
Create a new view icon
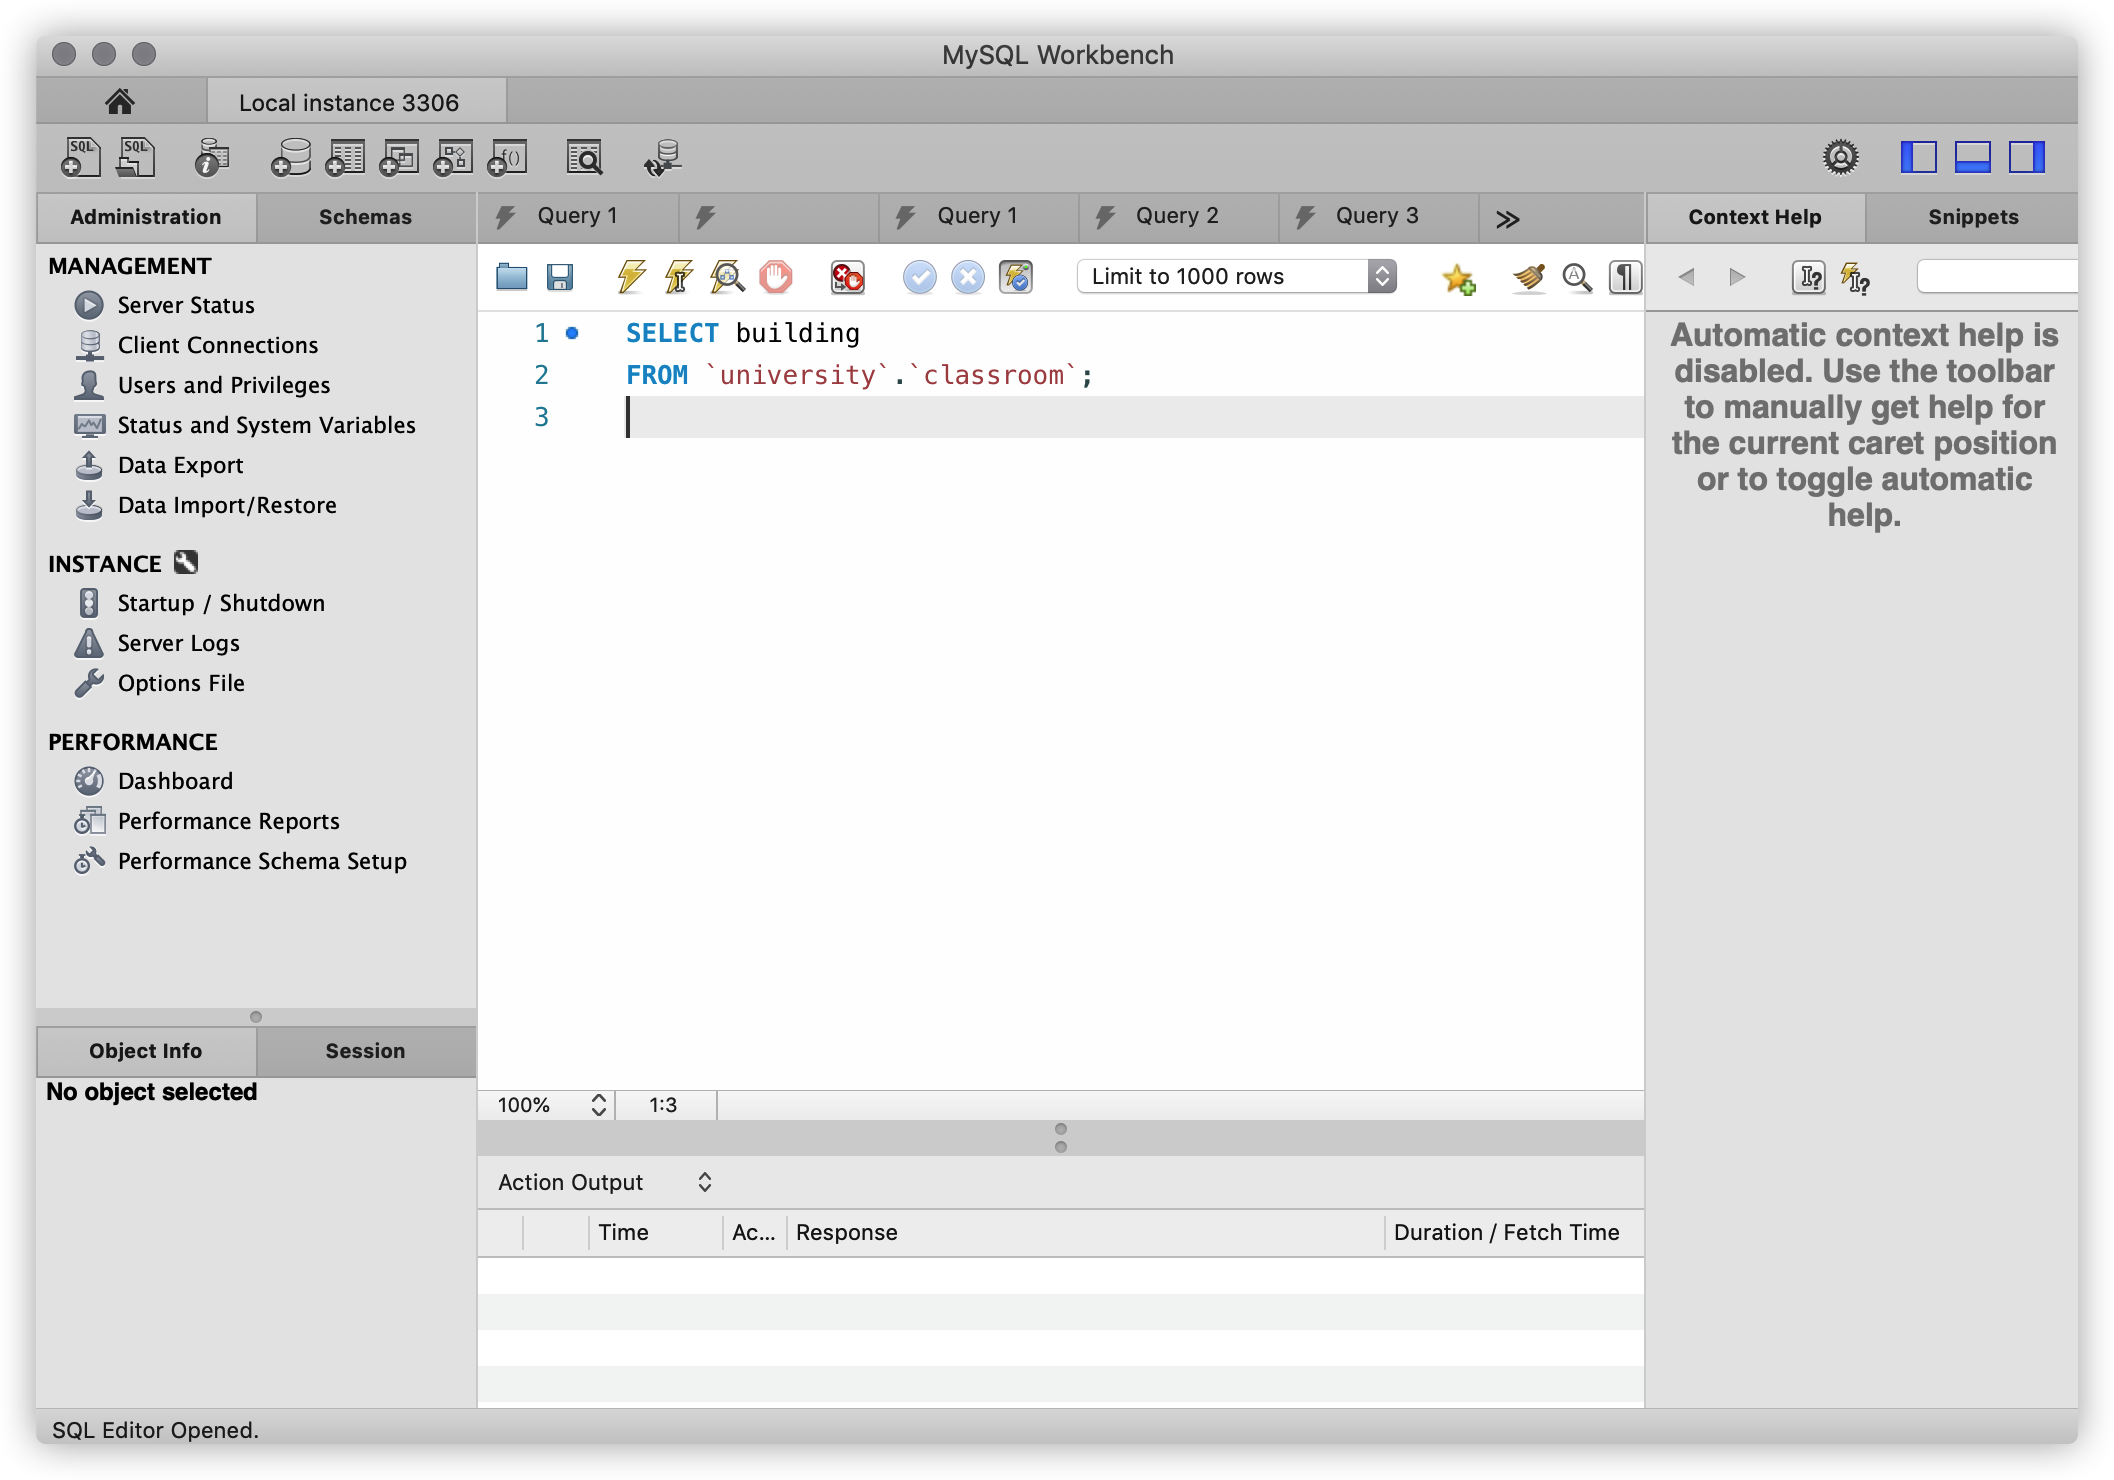coord(399,158)
